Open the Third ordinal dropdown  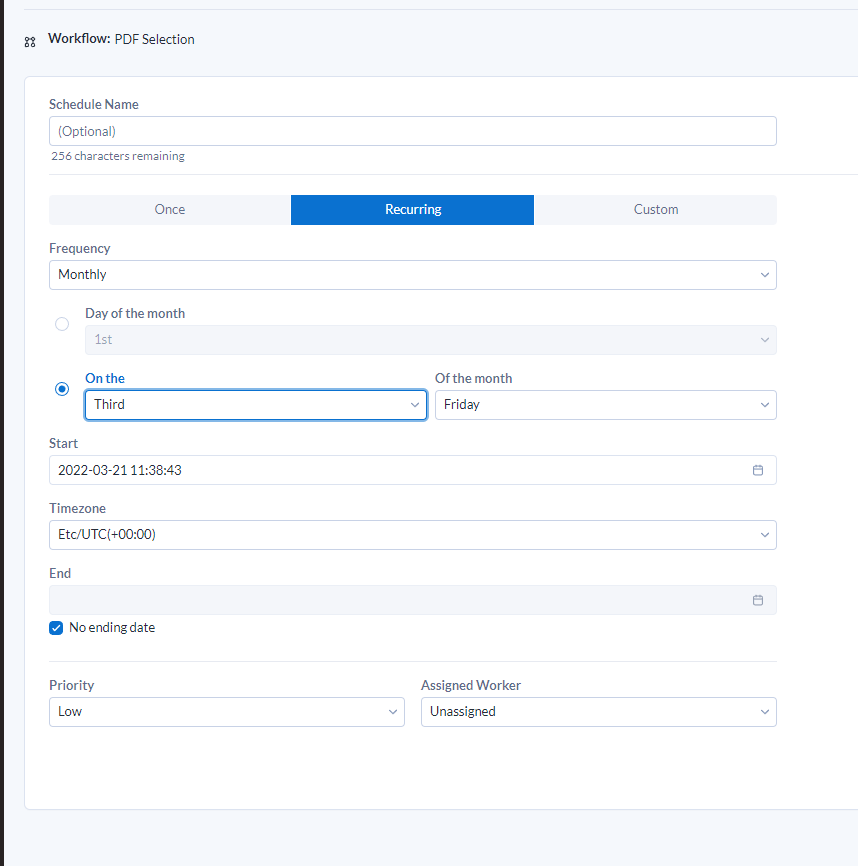point(255,404)
